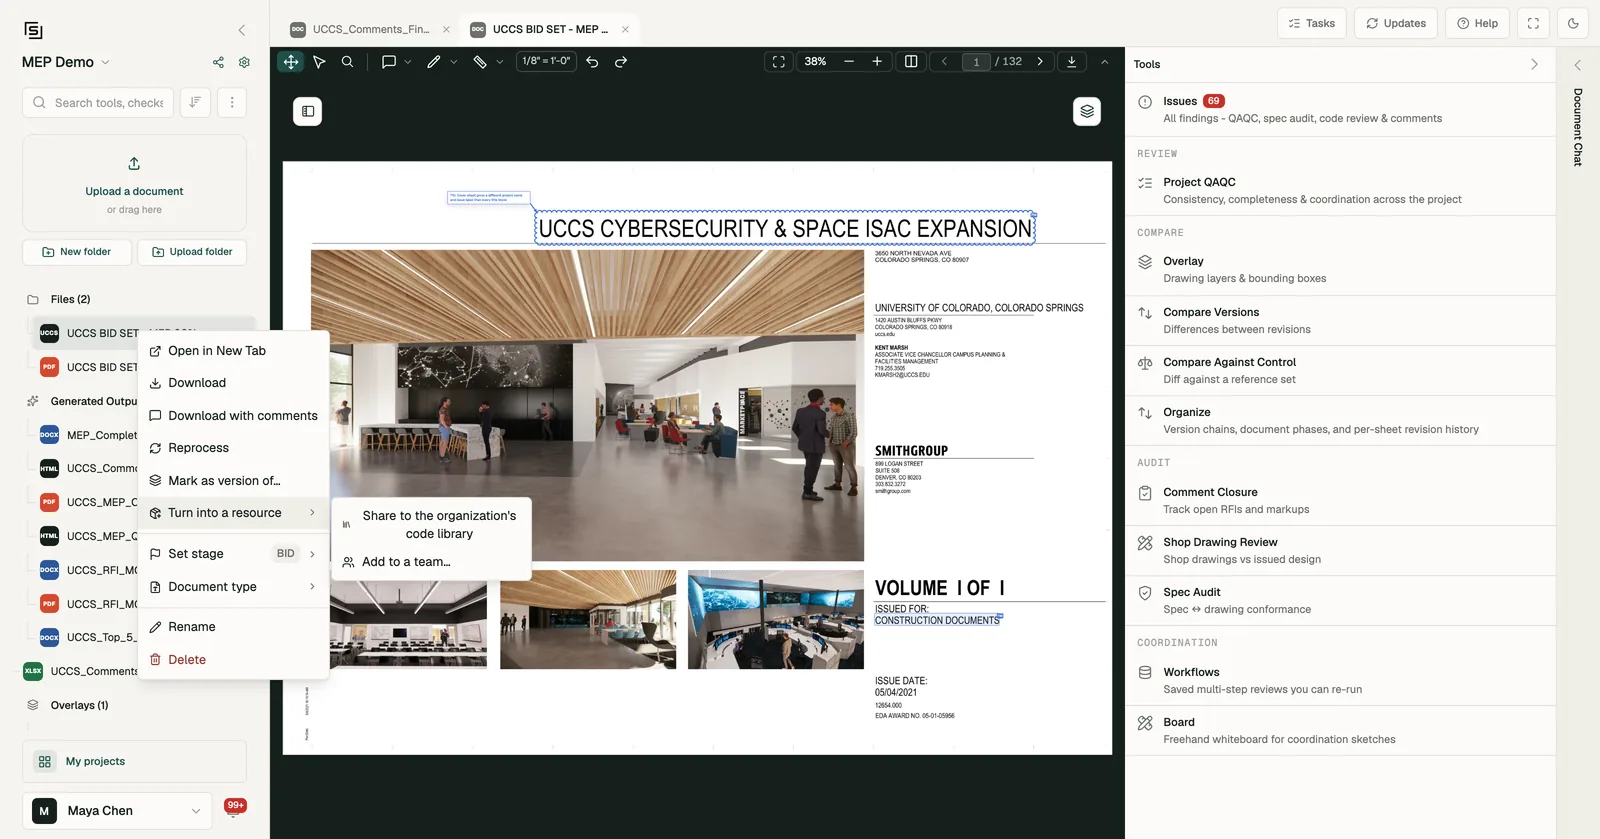The height and width of the screenshot is (839, 1600).
Task: Zoom out with the minus button
Action: 849,62
